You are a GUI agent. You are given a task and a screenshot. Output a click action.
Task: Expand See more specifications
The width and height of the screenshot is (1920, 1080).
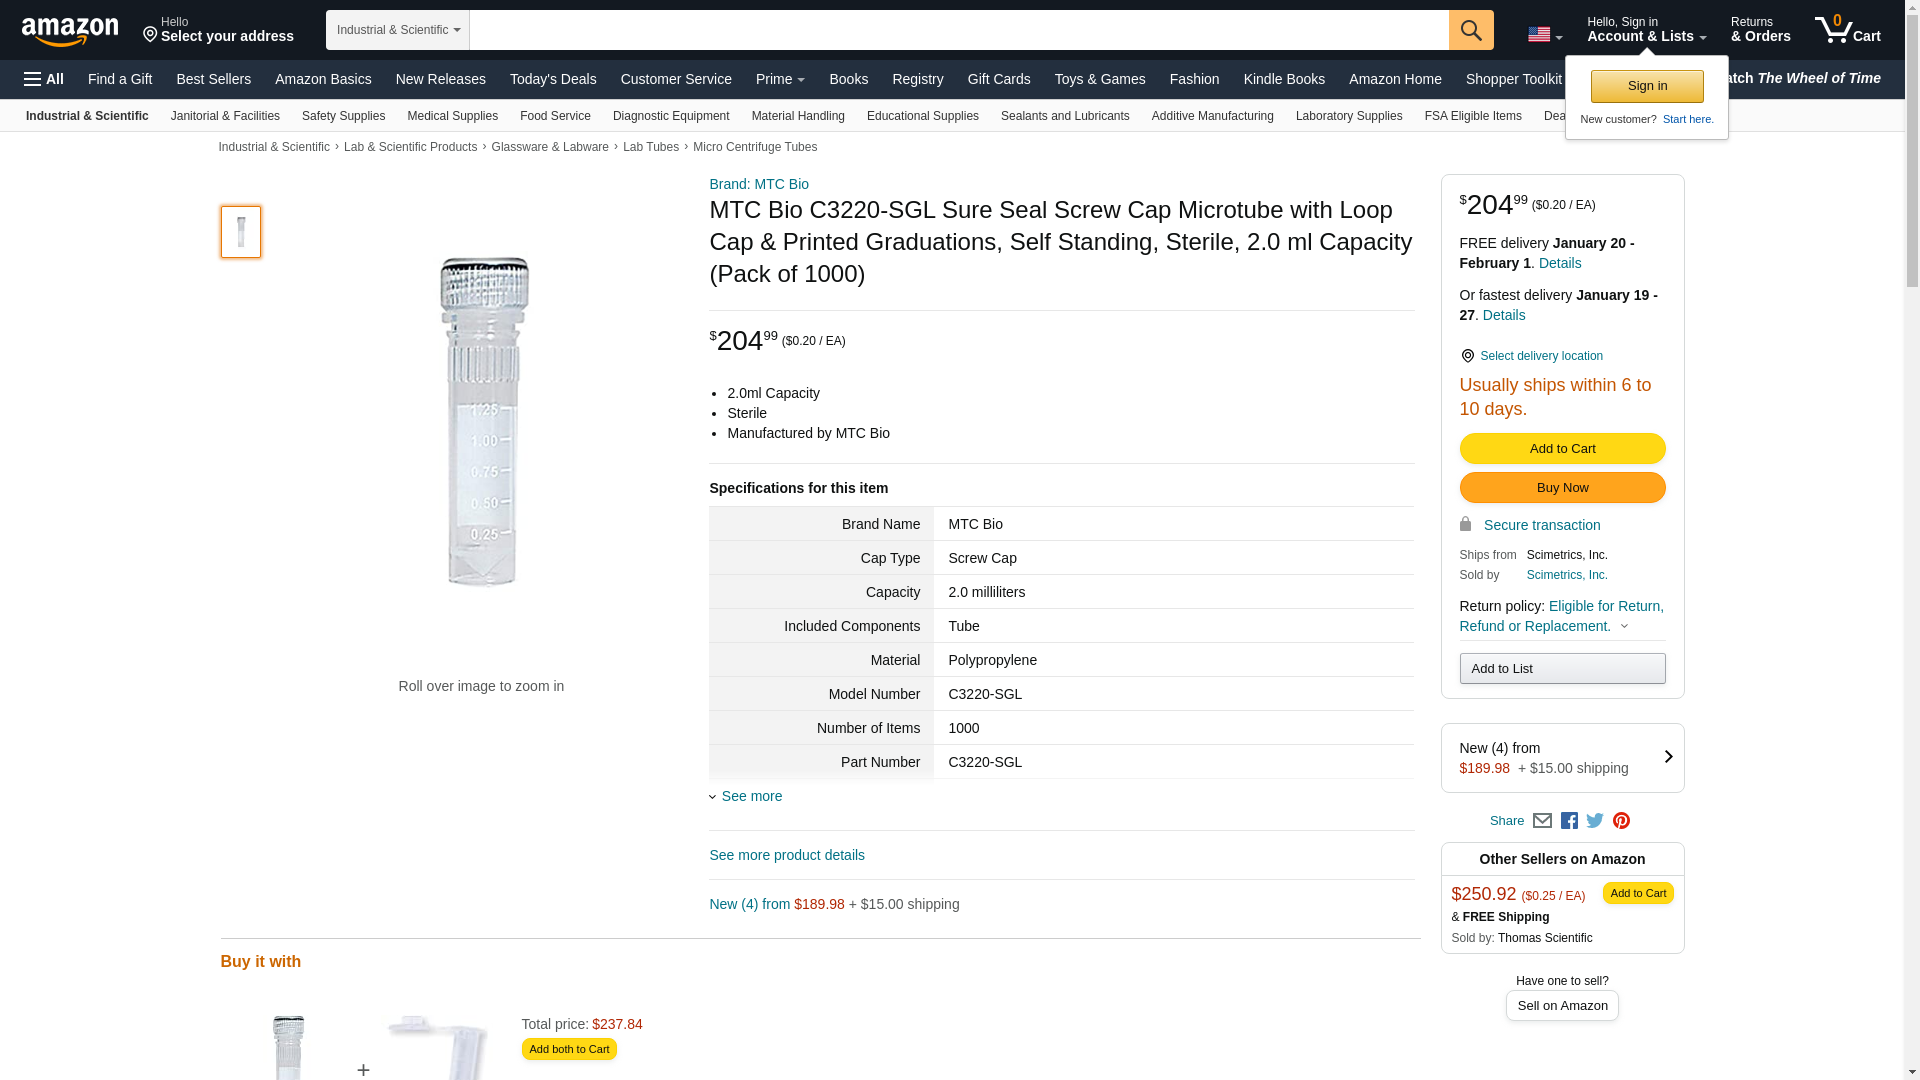(x=751, y=796)
